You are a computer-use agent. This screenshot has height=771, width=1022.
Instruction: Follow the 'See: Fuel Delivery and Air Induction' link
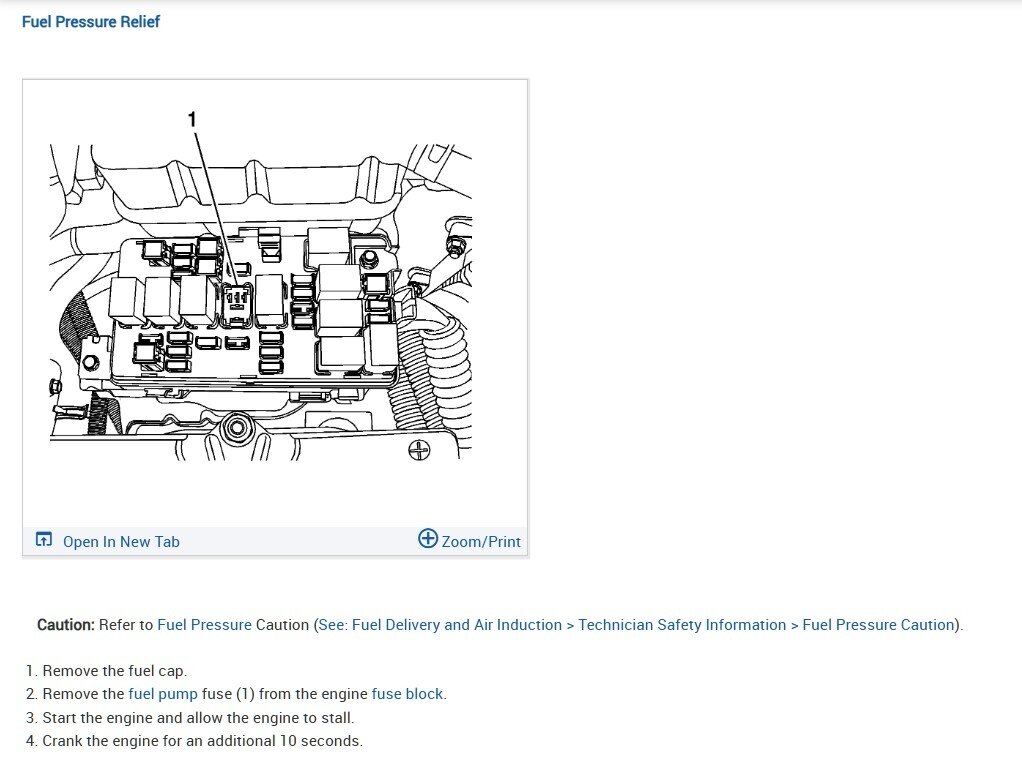click(x=637, y=625)
